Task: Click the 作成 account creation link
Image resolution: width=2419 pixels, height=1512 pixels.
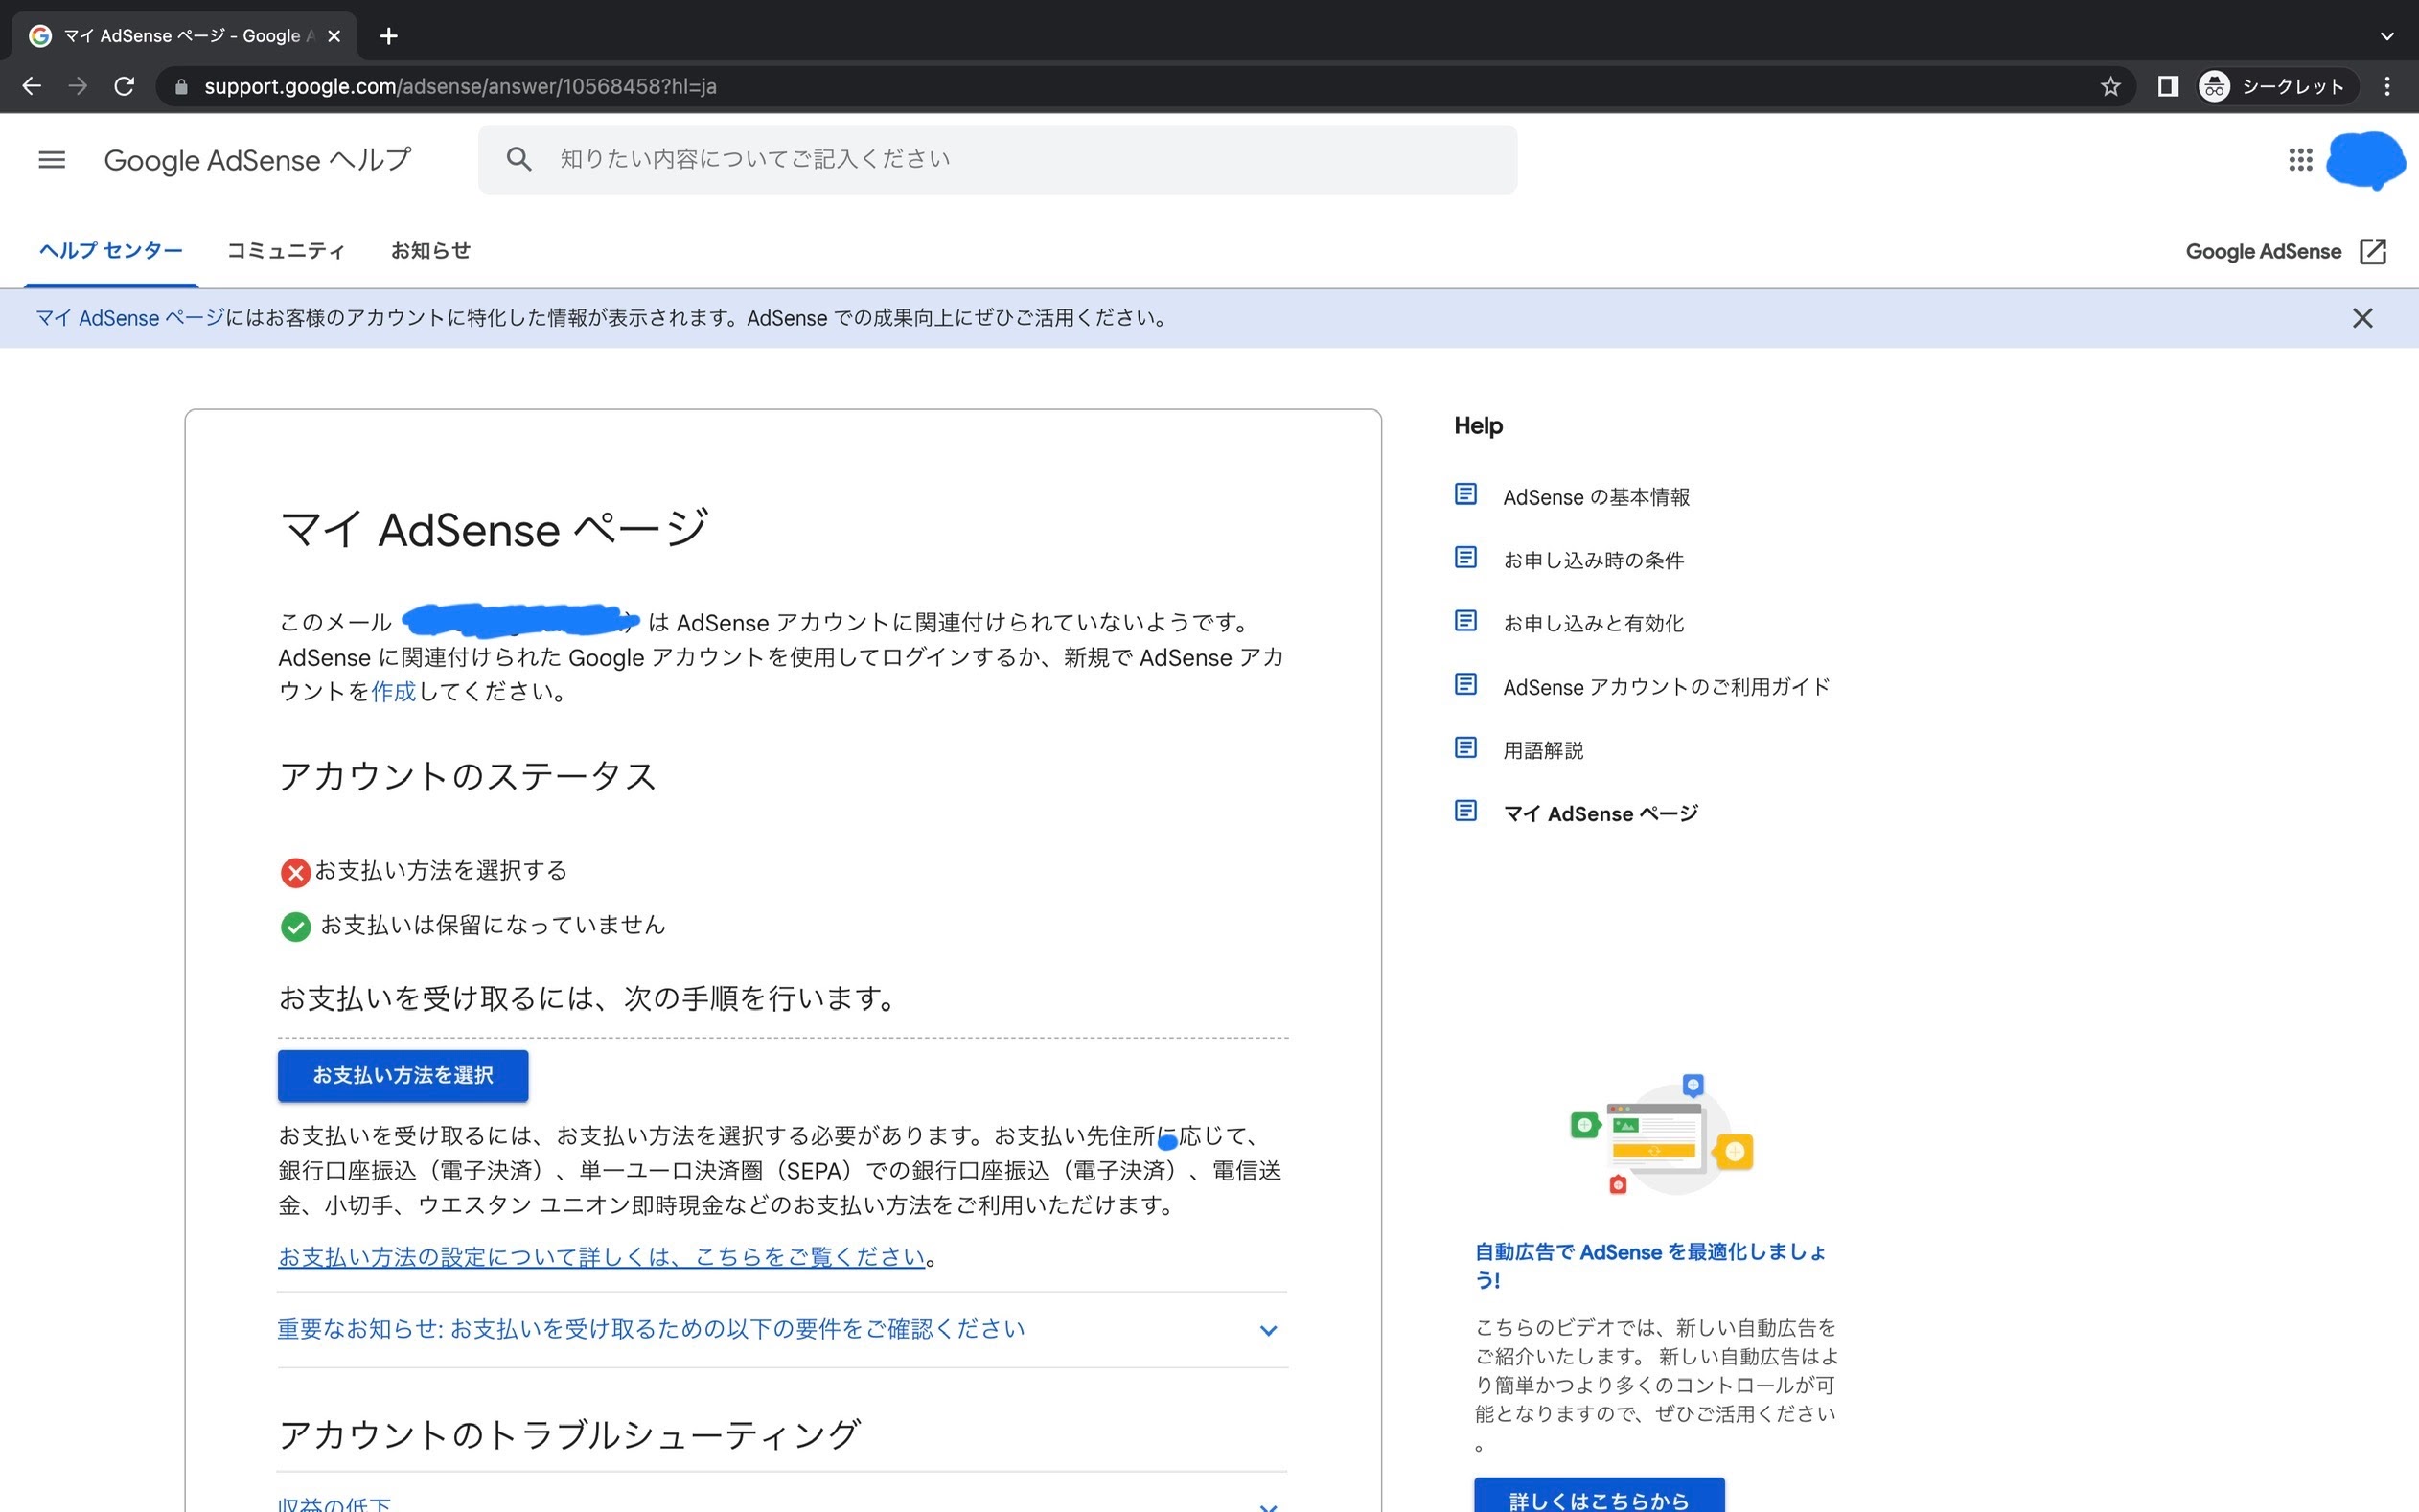Action: click(x=393, y=692)
